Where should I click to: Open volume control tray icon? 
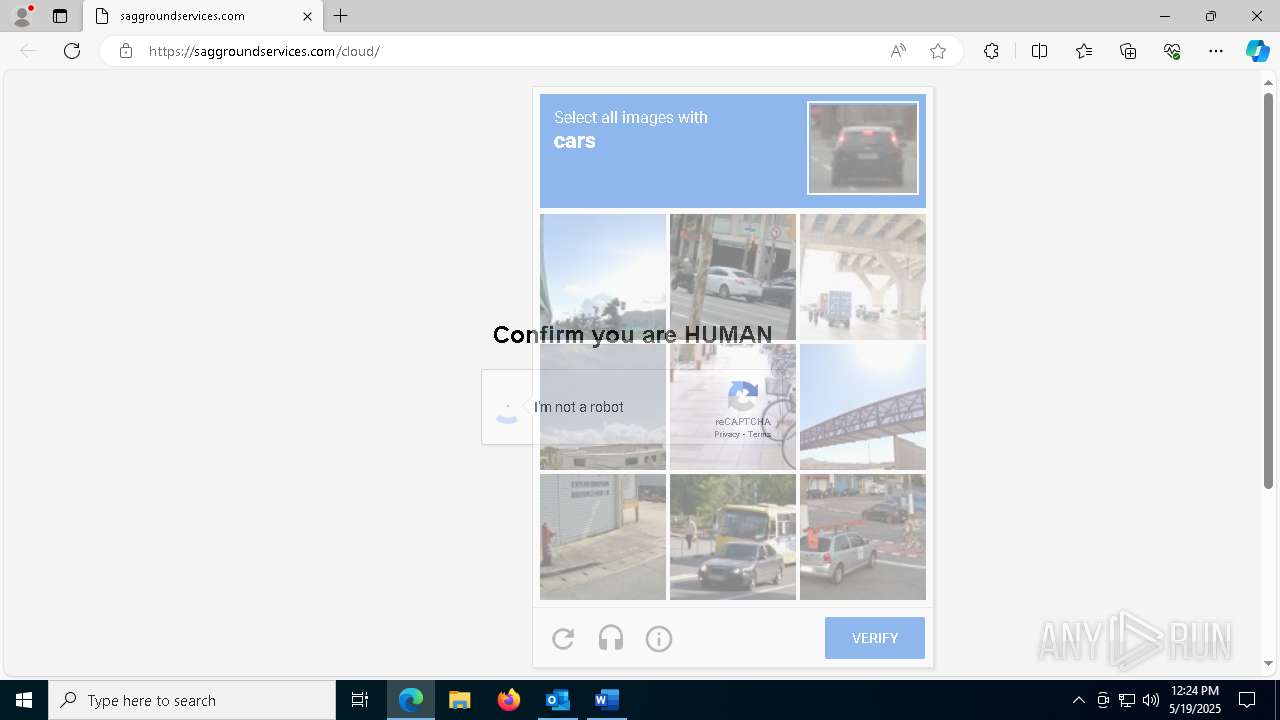(x=1150, y=700)
